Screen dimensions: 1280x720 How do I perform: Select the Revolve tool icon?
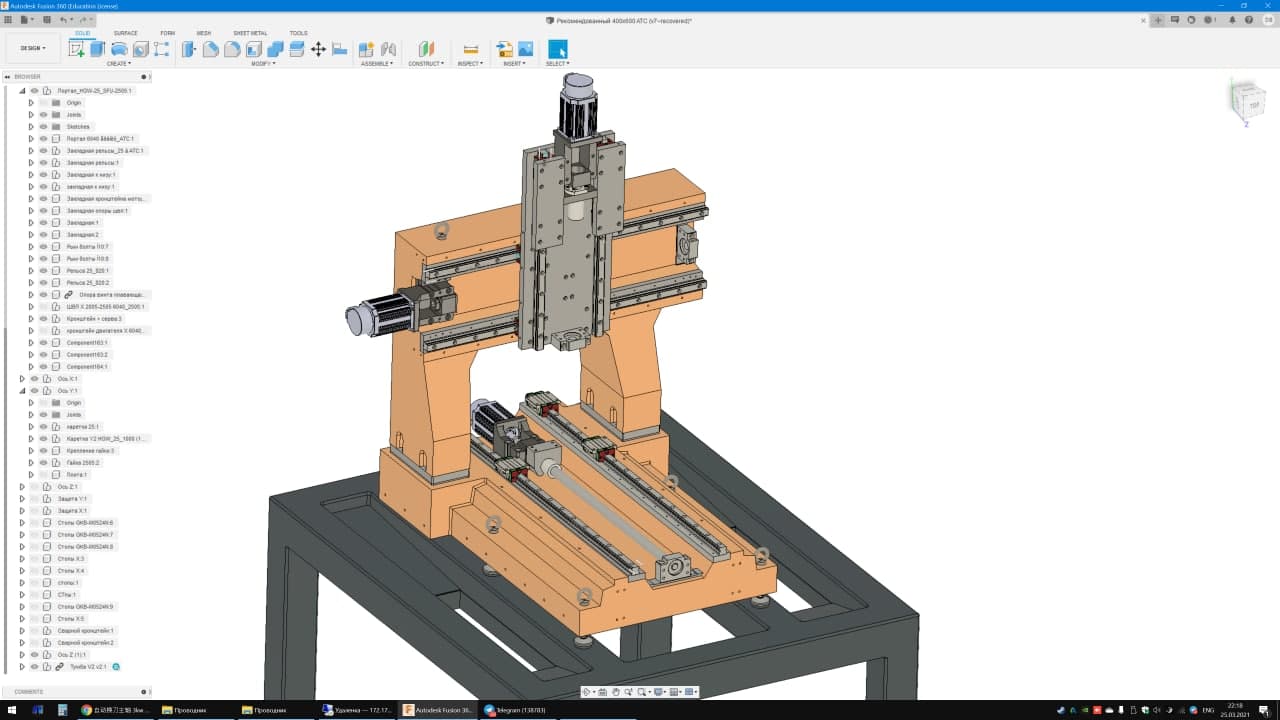click(x=119, y=49)
